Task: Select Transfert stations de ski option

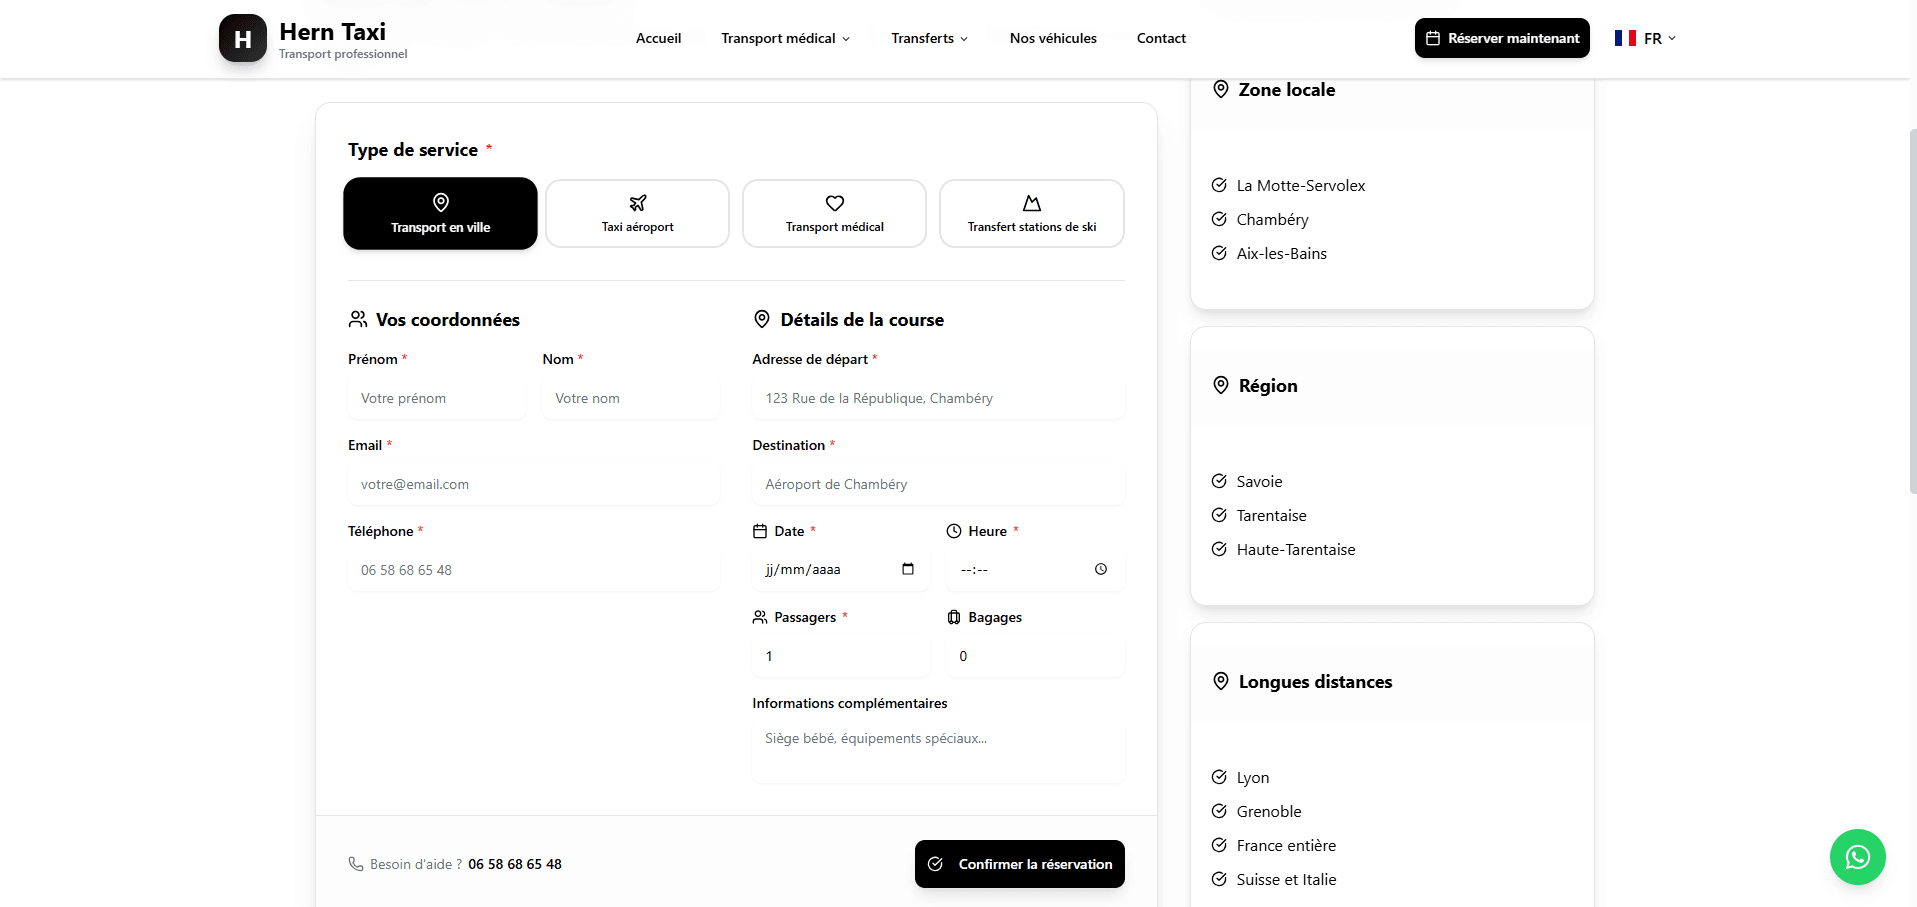Action: coord(1031,214)
